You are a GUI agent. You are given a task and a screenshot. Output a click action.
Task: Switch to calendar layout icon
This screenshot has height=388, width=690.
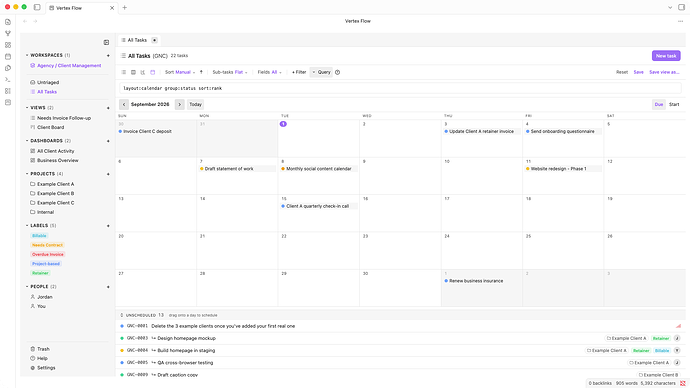pos(153,72)
